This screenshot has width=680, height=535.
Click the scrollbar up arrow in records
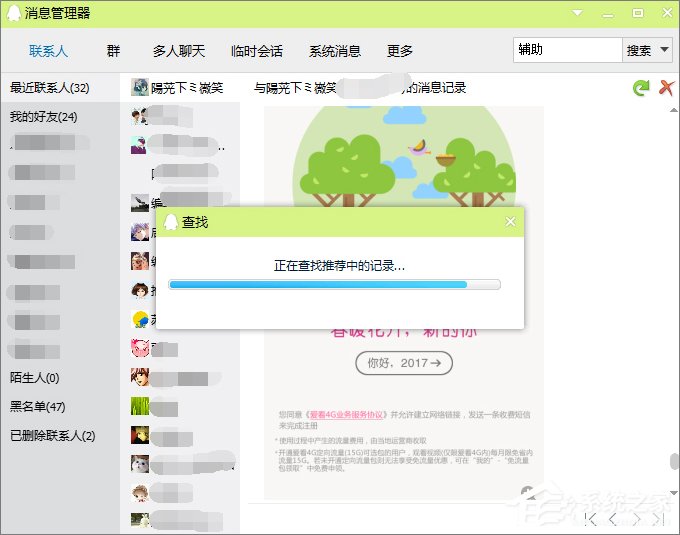tap(673, 110)
